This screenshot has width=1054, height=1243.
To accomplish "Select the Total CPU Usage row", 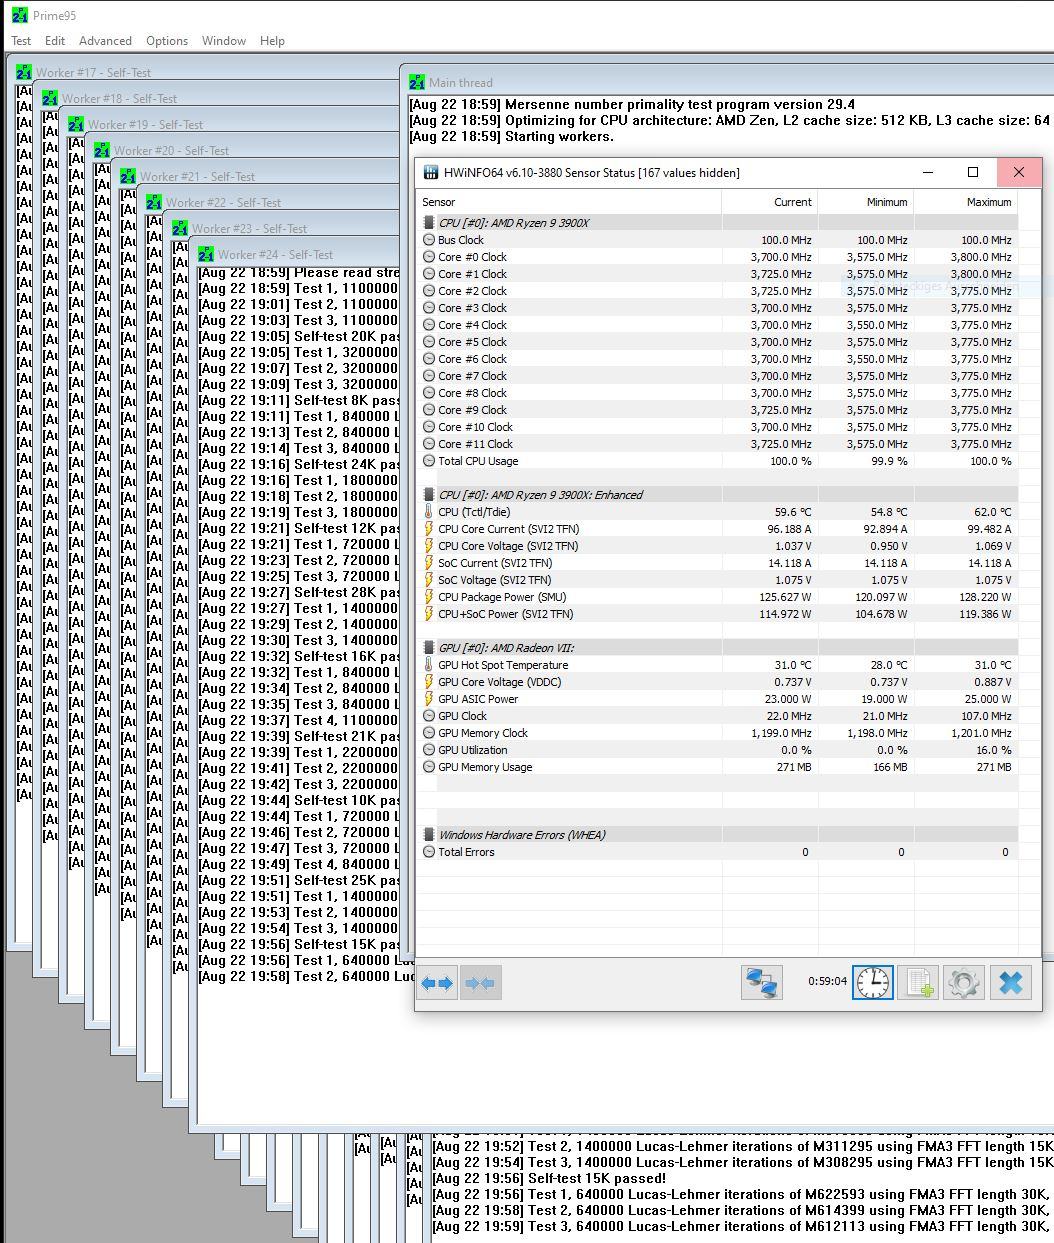I will pos(718,460).
